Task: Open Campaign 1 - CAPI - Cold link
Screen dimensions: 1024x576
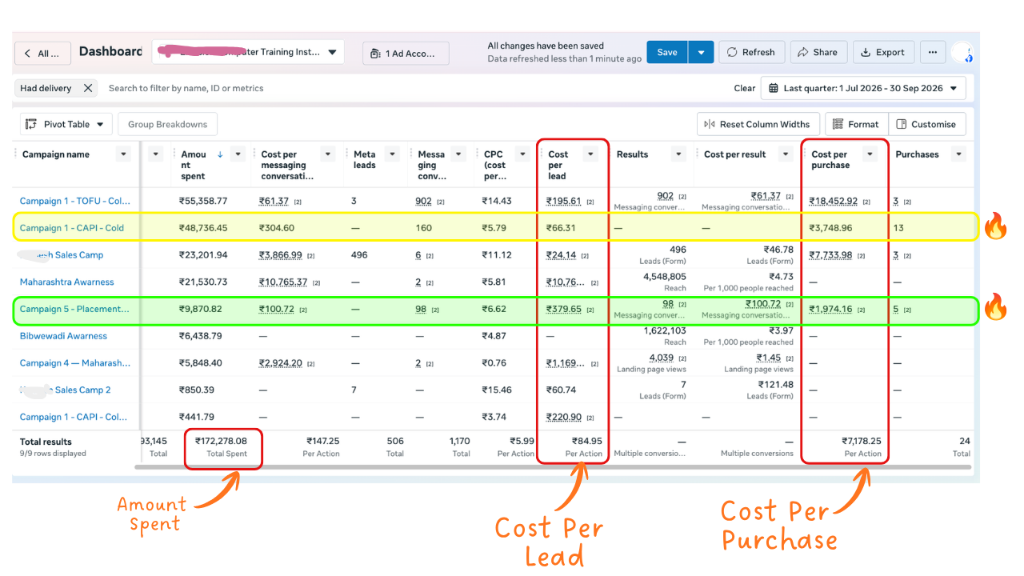Action: pos(71,228)
